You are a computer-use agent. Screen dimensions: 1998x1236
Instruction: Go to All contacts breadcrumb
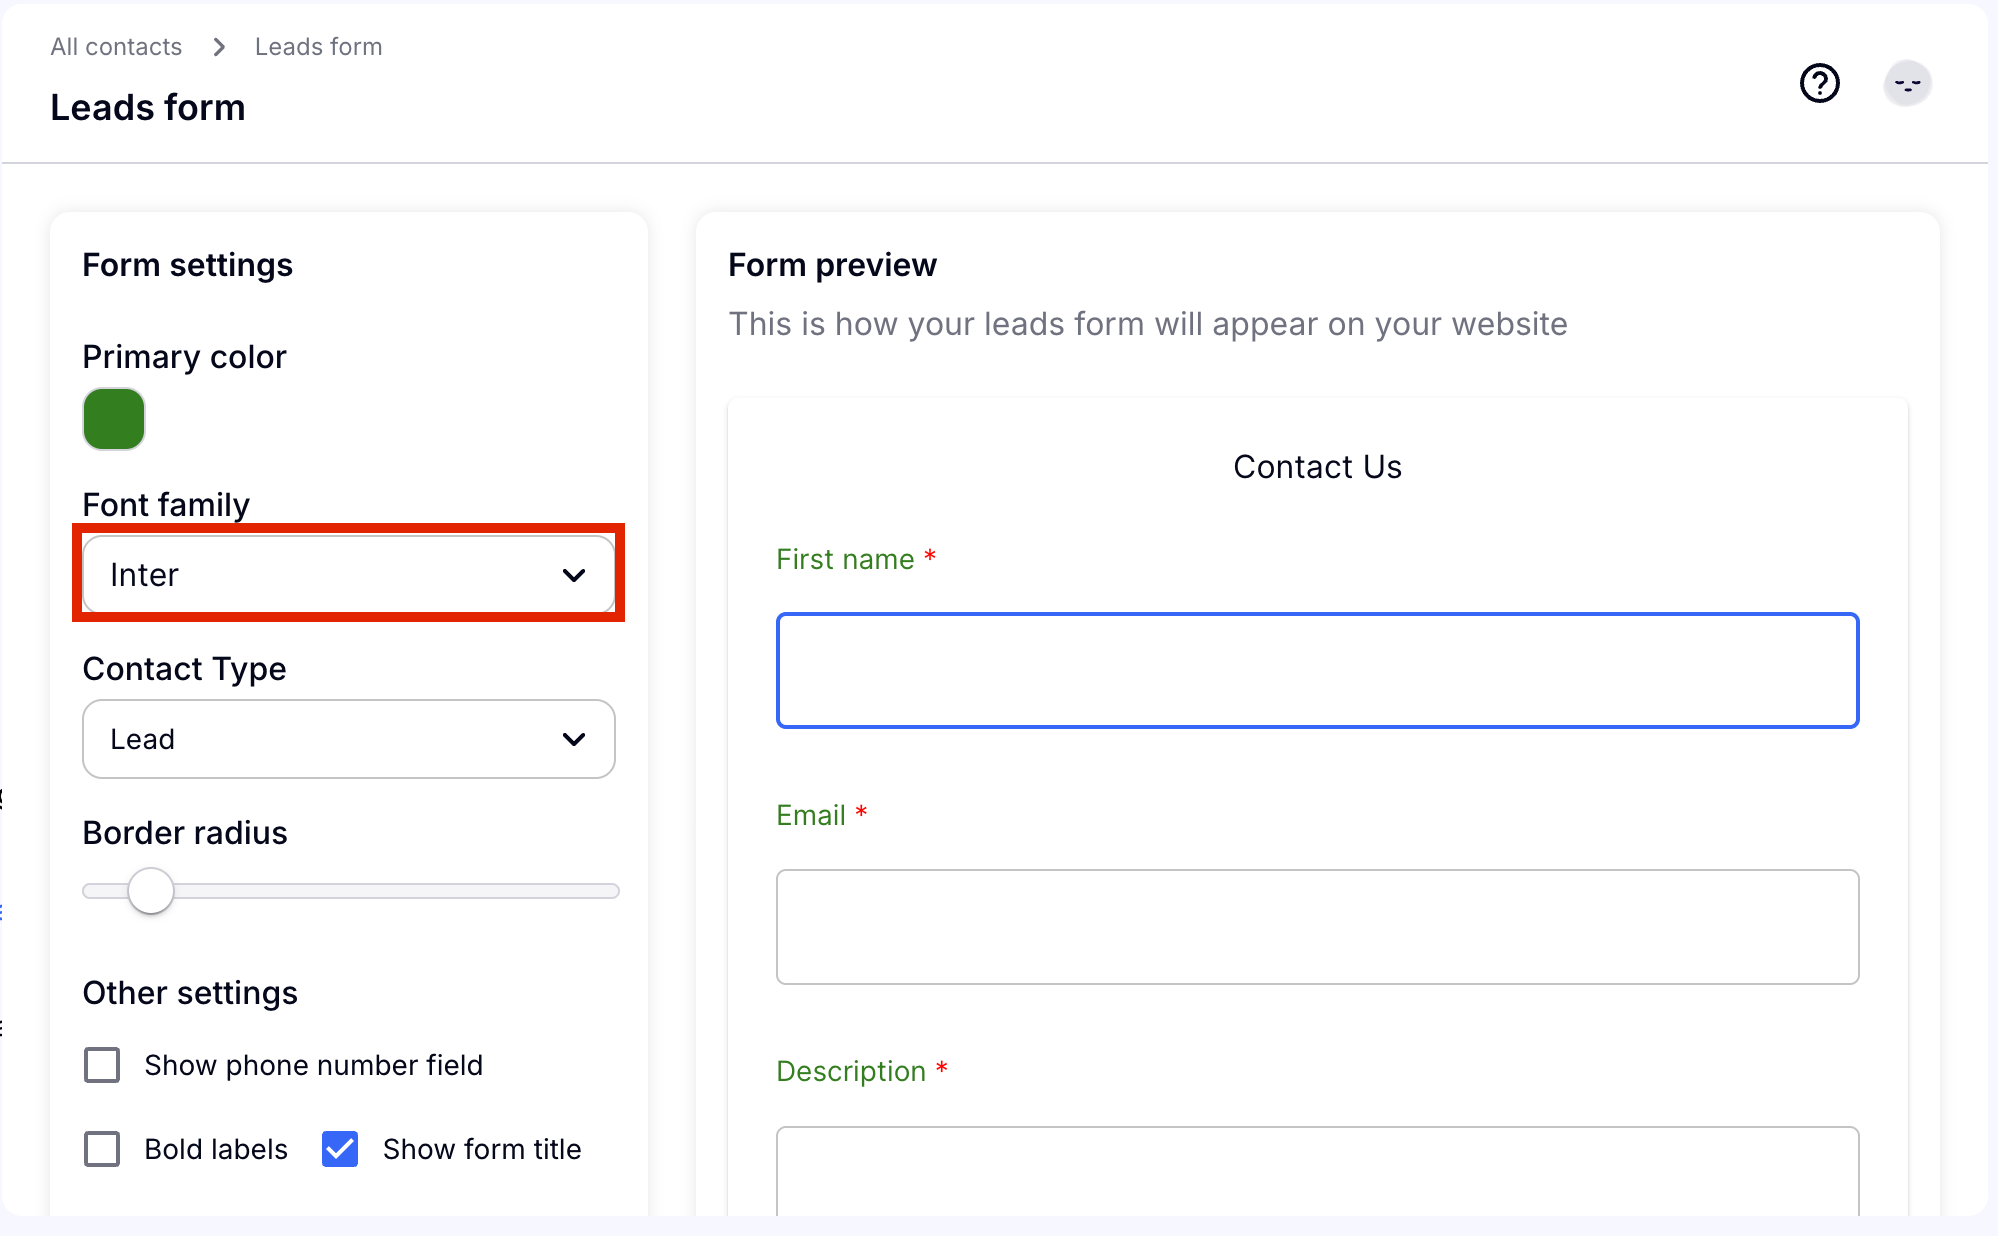pyautogui.click(x=116, y=47)
